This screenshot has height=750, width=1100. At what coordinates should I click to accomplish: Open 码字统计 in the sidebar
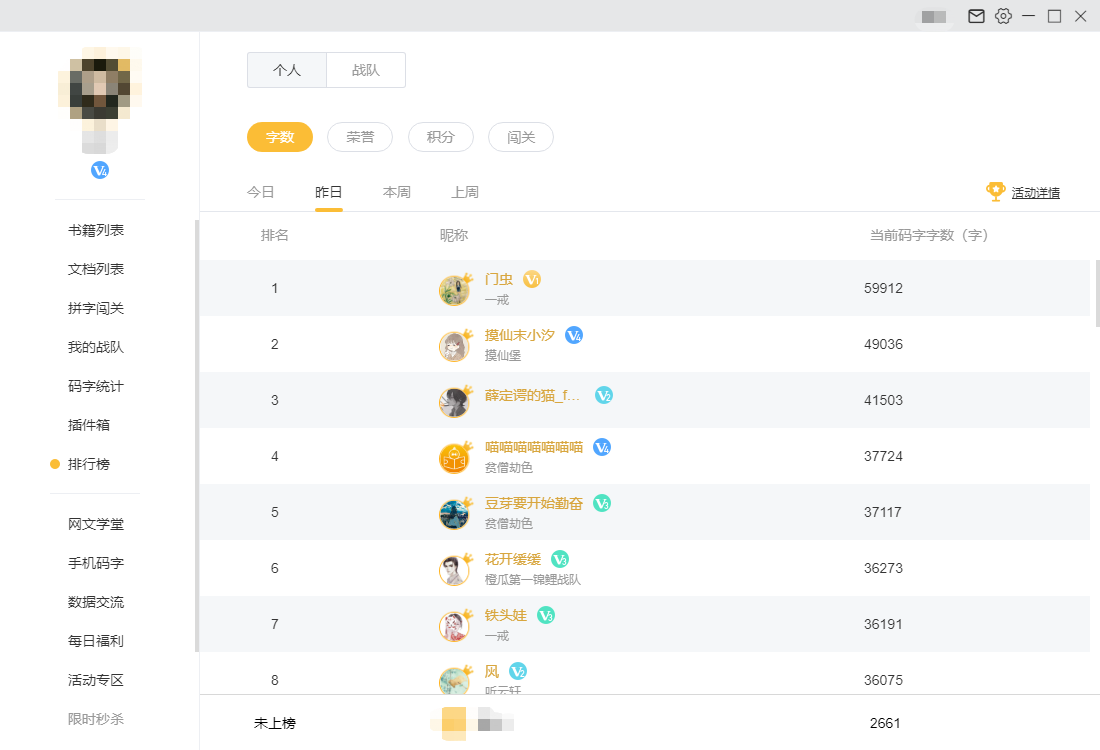coord(96,386)
